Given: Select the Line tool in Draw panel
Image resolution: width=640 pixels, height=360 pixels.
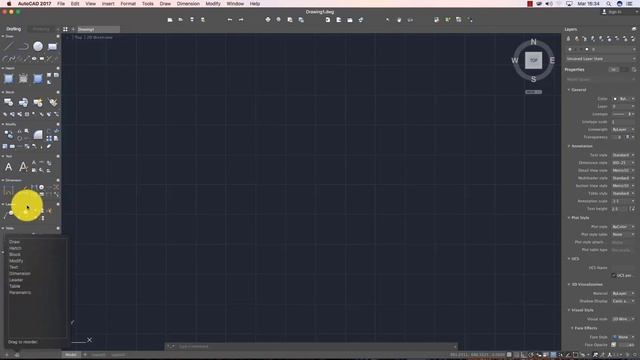Looking at the screenshot, I should click(9, 46).
